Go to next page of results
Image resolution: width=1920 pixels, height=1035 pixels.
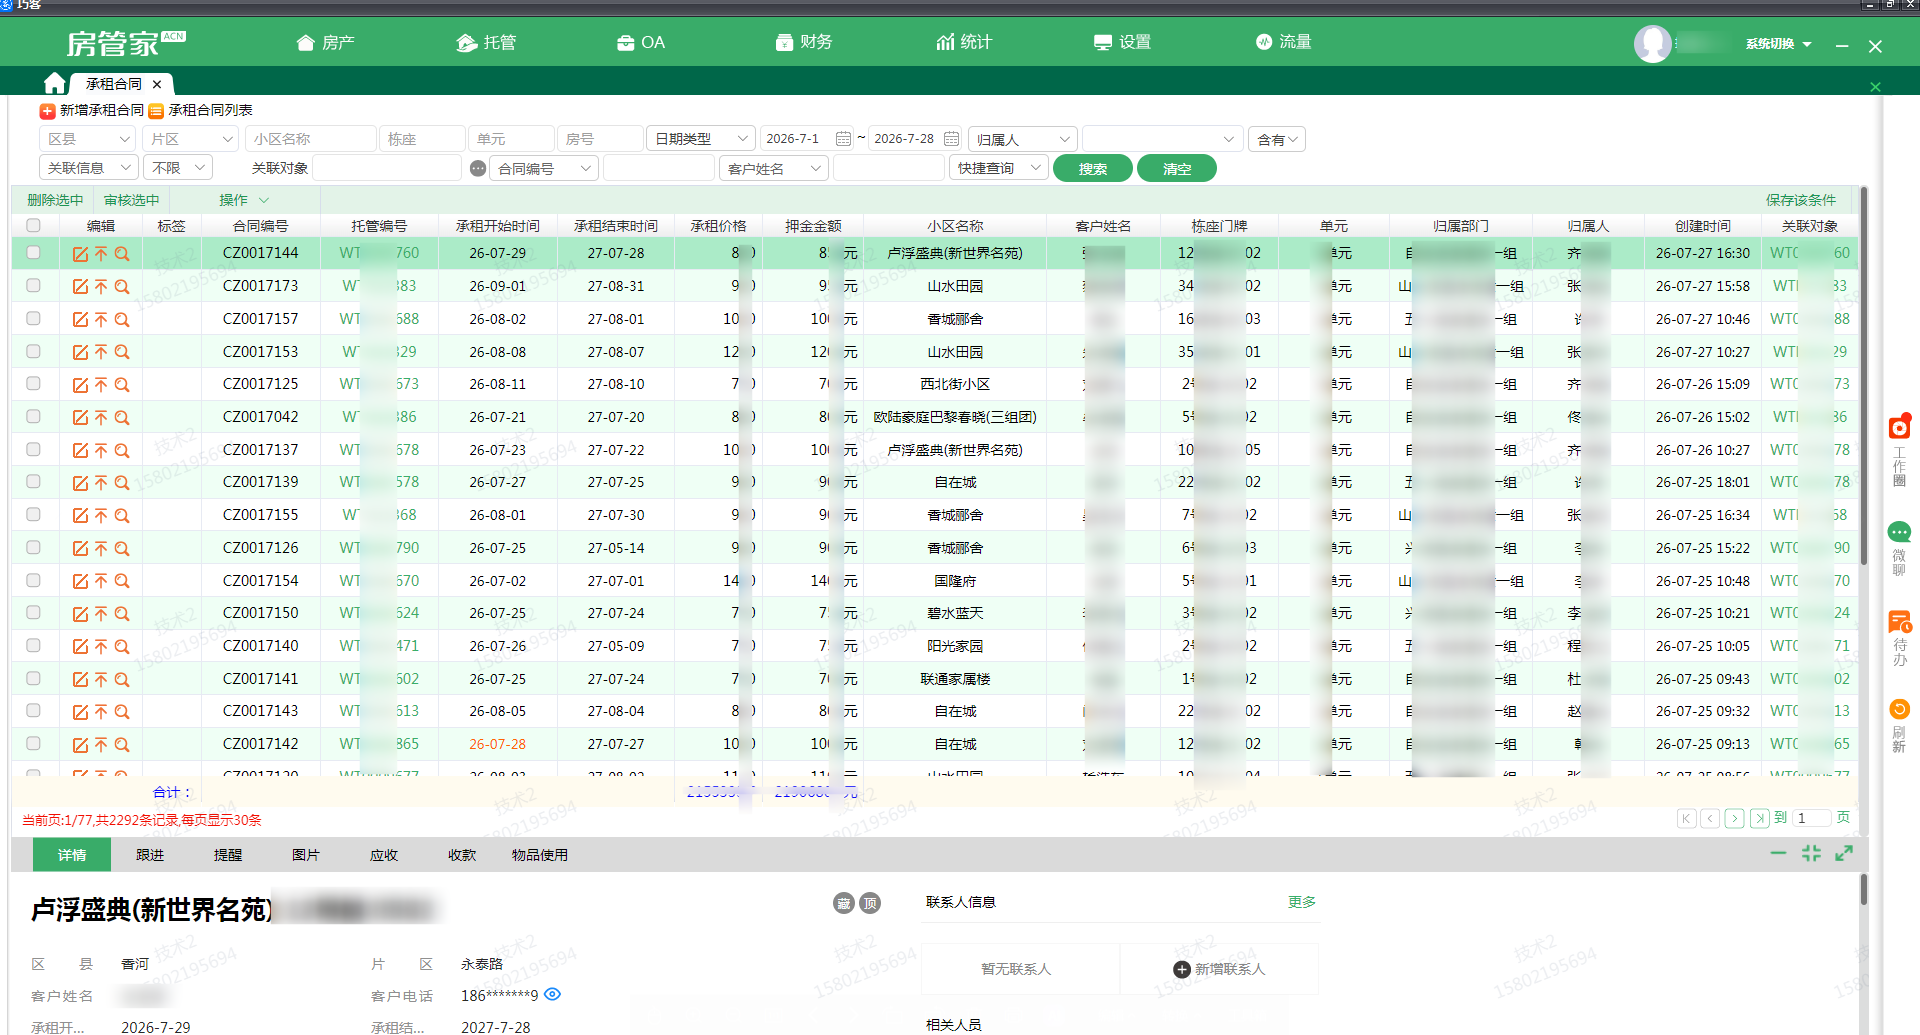(1735, 818)
